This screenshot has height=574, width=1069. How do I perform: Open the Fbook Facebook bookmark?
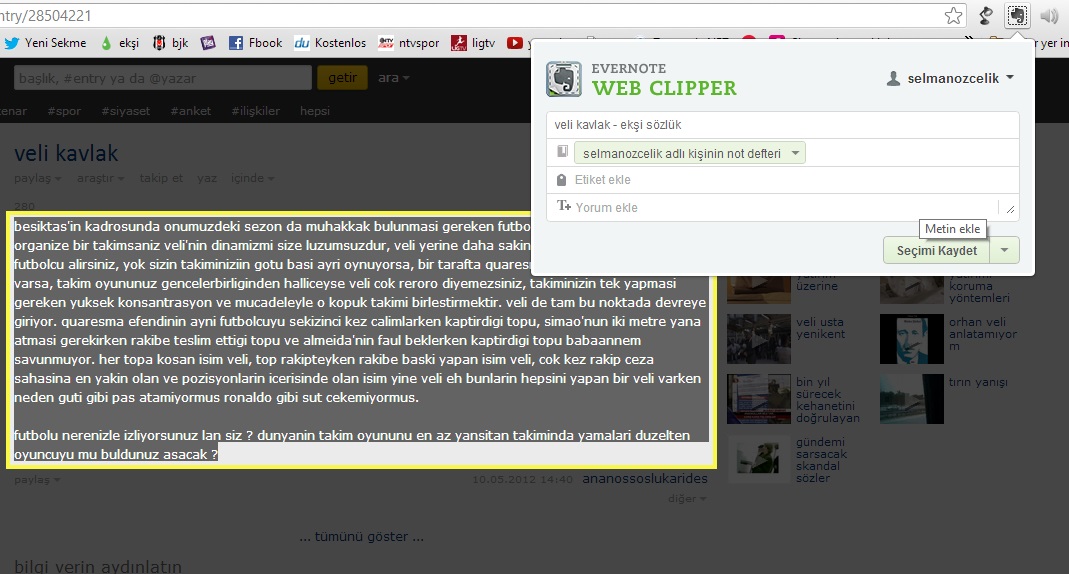(255, 43)
